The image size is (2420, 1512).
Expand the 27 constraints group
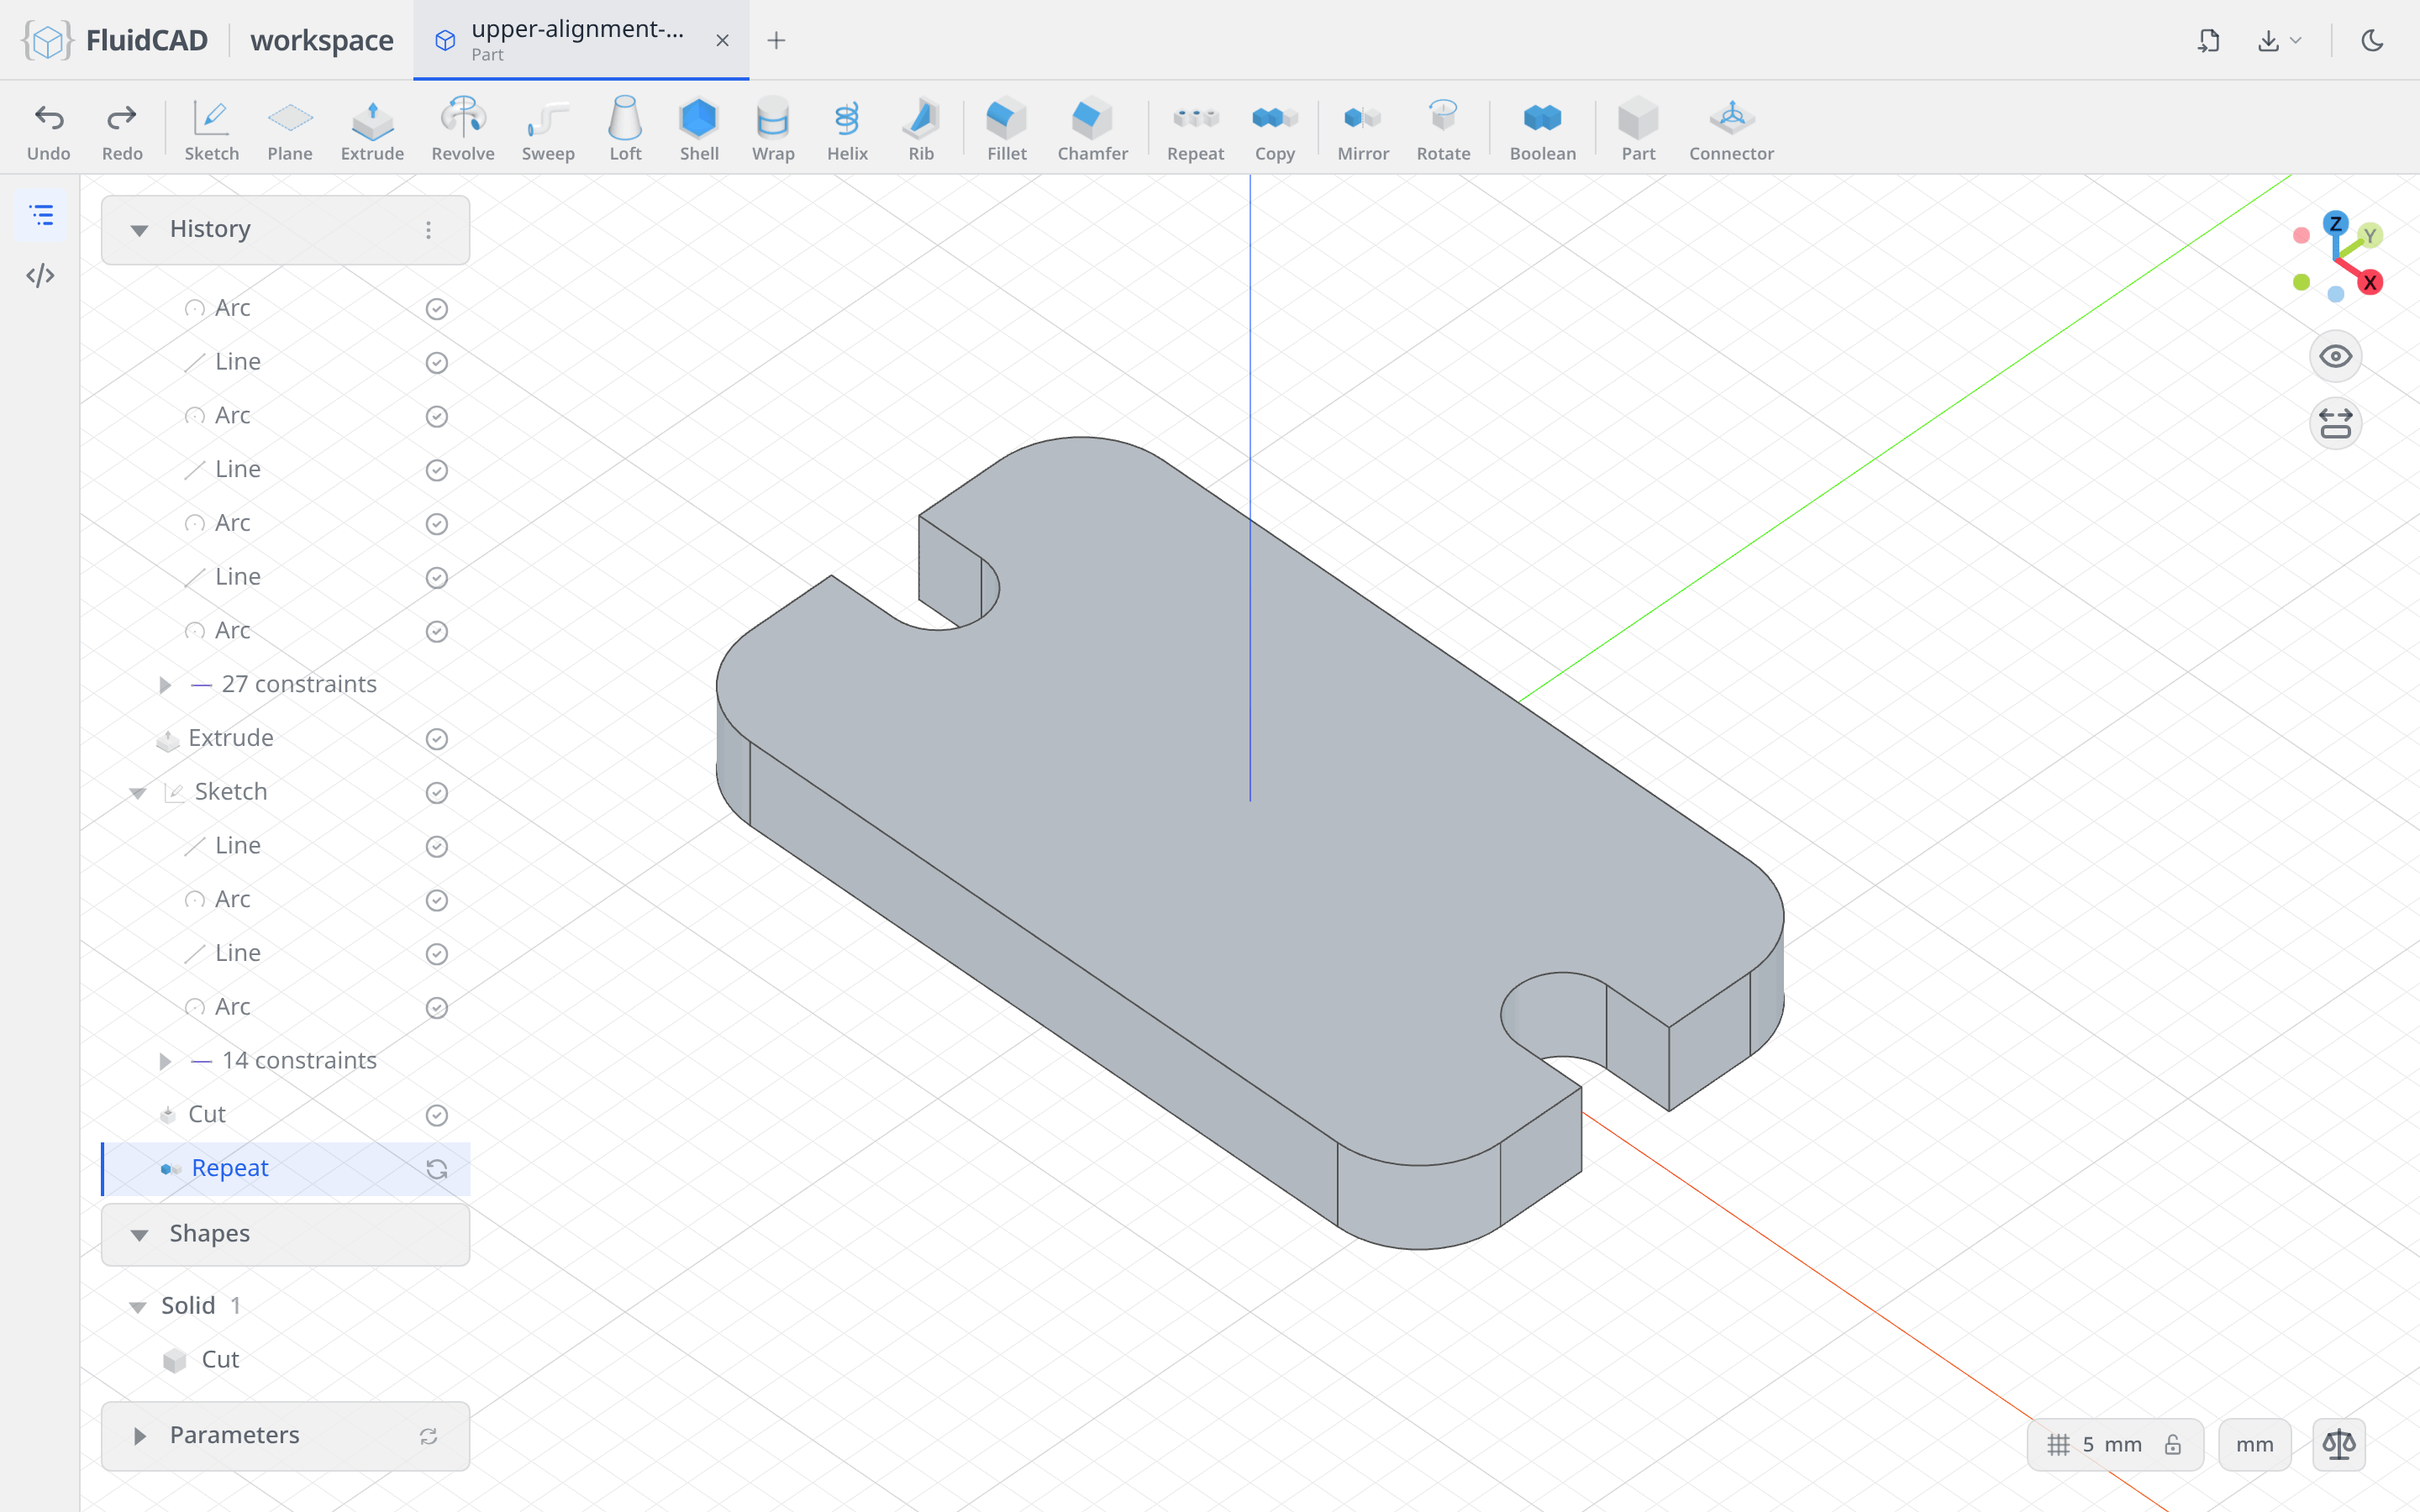pyautogui.click(x=166, y=685)
